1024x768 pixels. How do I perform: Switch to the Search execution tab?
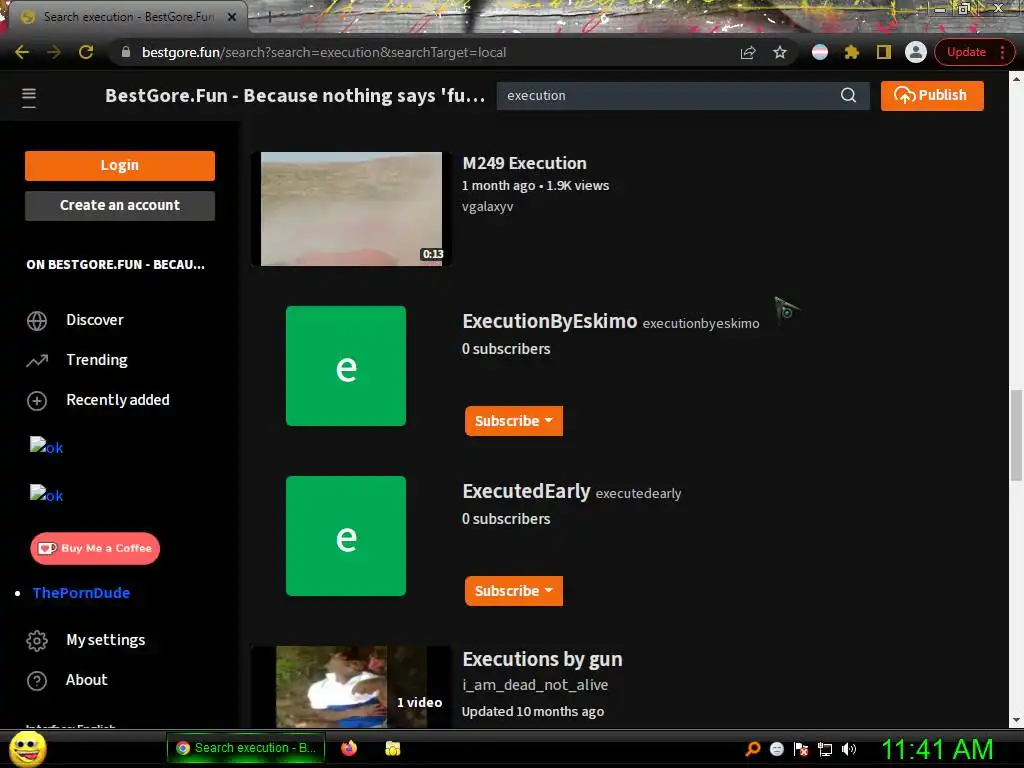(x=128, y=17)
